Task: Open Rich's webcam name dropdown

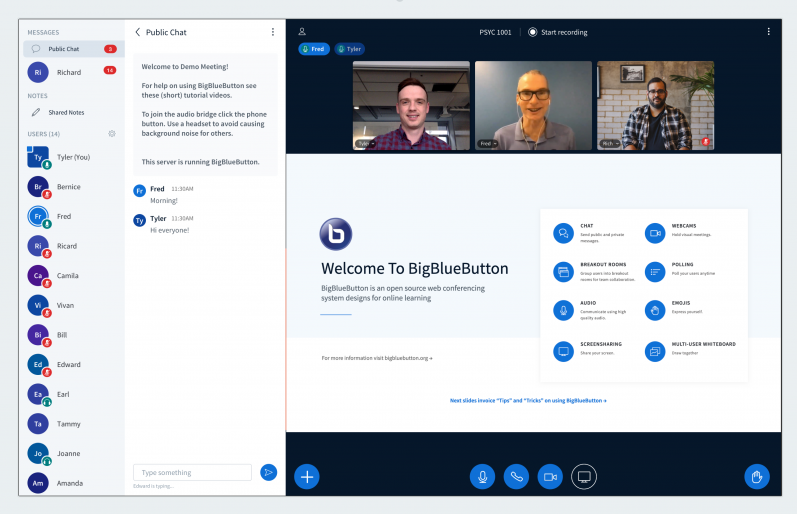Action: (x=610, y=144)
